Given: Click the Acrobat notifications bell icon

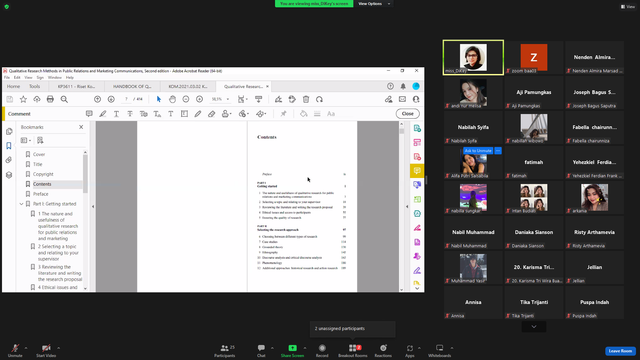Looking at the screenshot, I should point(403,86).
